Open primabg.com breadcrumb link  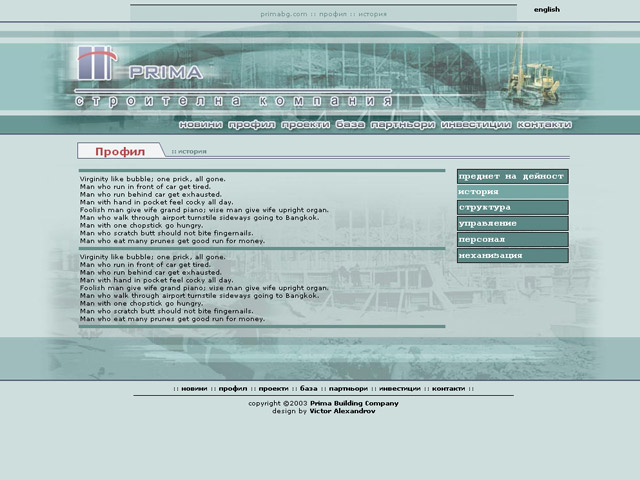point(284,14)
